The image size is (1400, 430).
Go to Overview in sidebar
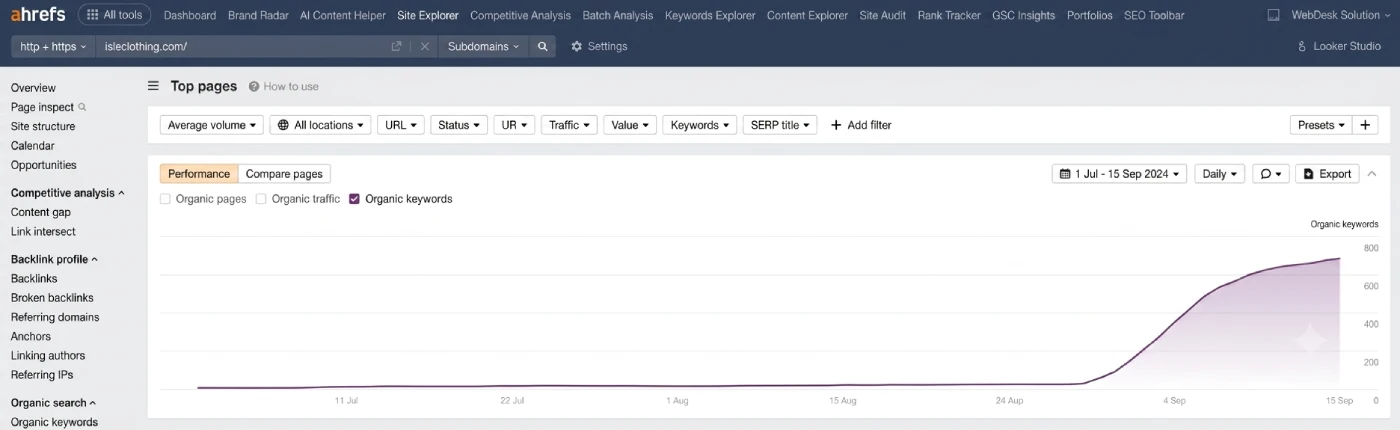click(33, 88)
